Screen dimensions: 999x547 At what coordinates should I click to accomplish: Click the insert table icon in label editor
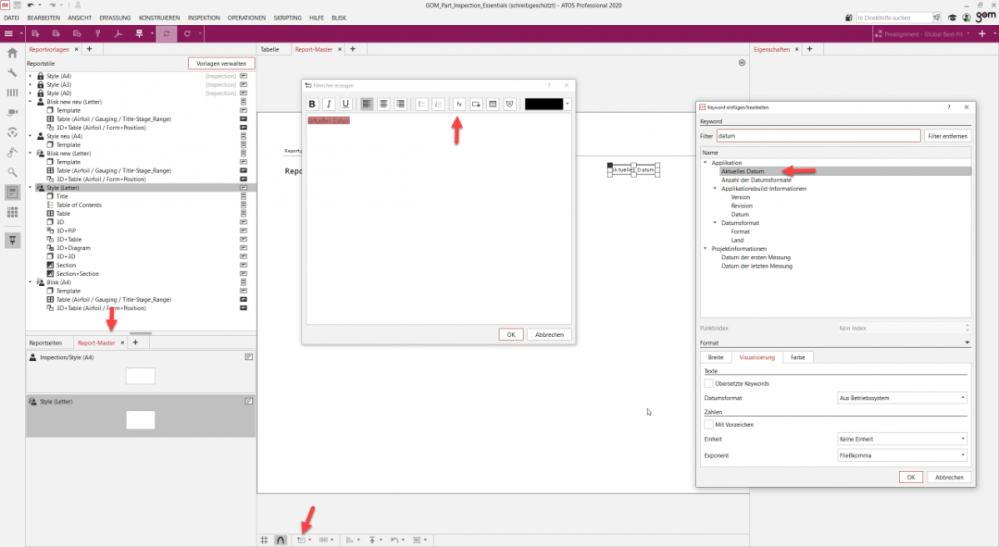tap(492, 104)
